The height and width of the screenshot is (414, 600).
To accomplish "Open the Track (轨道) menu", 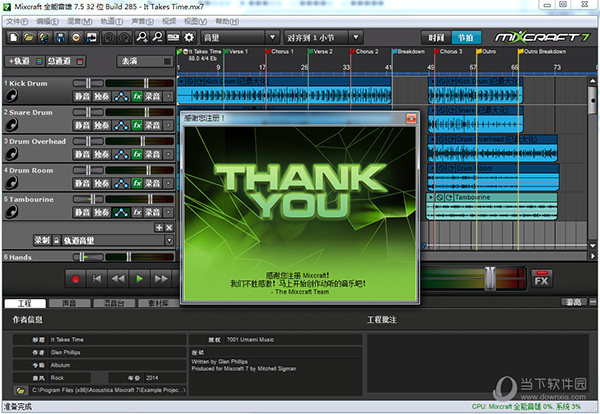I will coord(112,21).
